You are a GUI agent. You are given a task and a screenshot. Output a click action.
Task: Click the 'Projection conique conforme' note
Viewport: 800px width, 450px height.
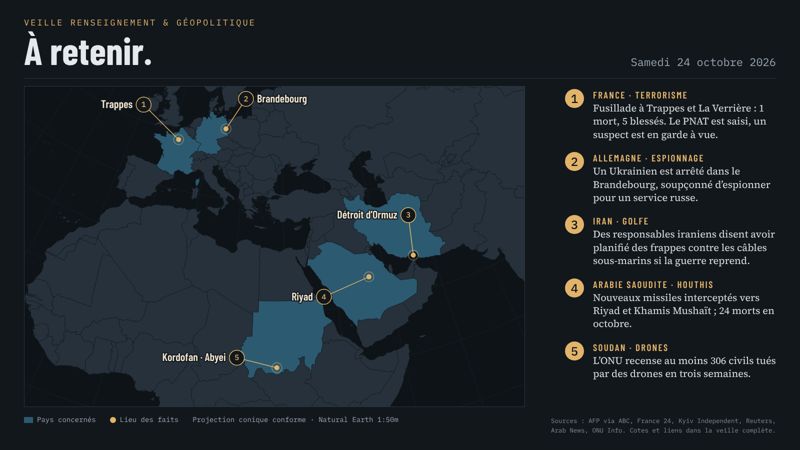(295, 420)
